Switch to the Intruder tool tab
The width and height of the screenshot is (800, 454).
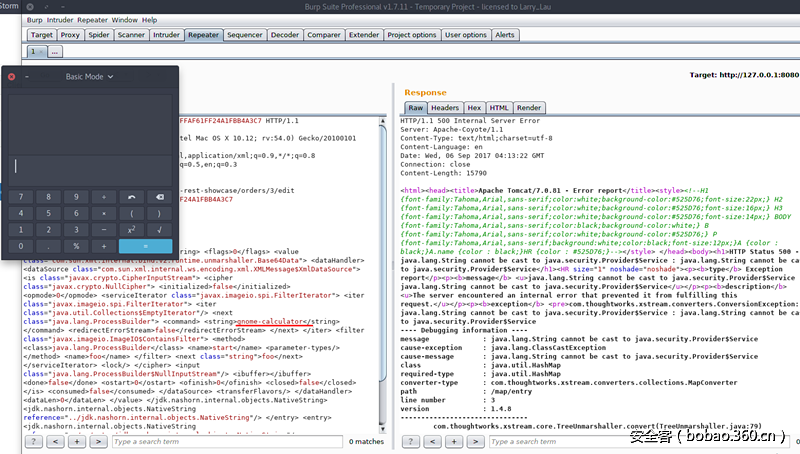(x=166, y=34)
